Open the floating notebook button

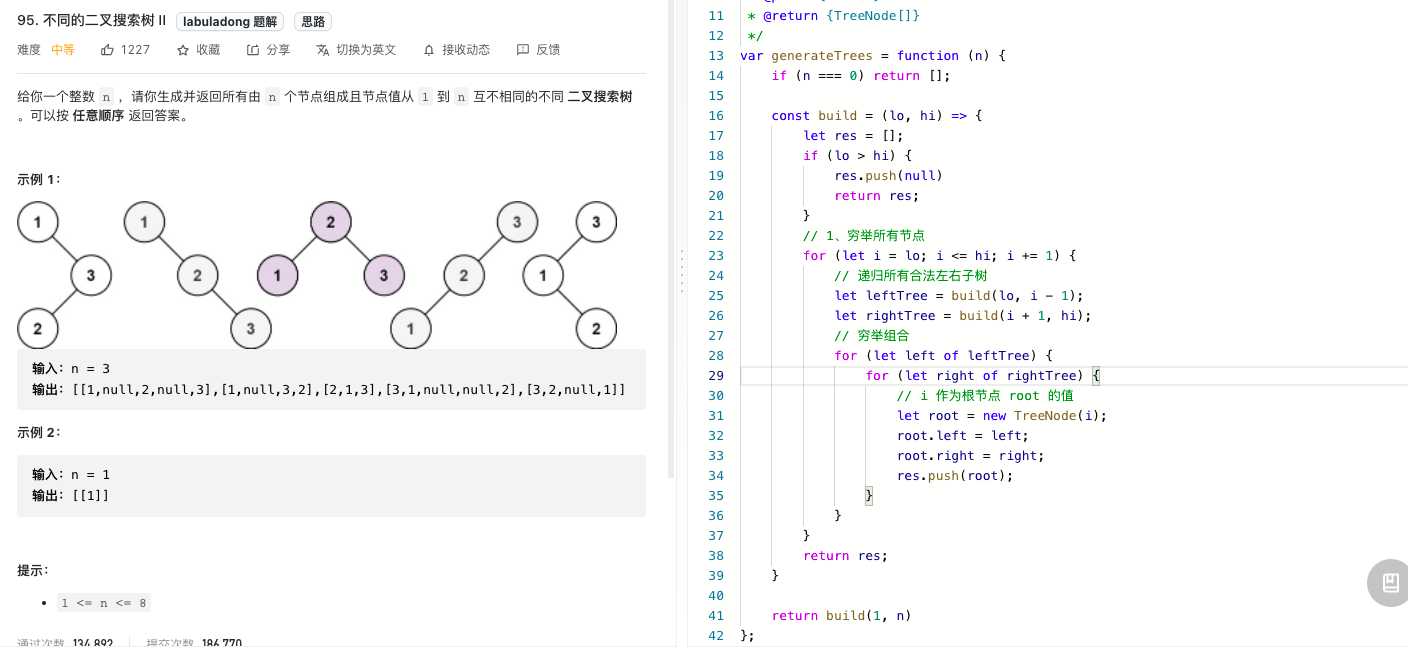[x=1390, y=583]
